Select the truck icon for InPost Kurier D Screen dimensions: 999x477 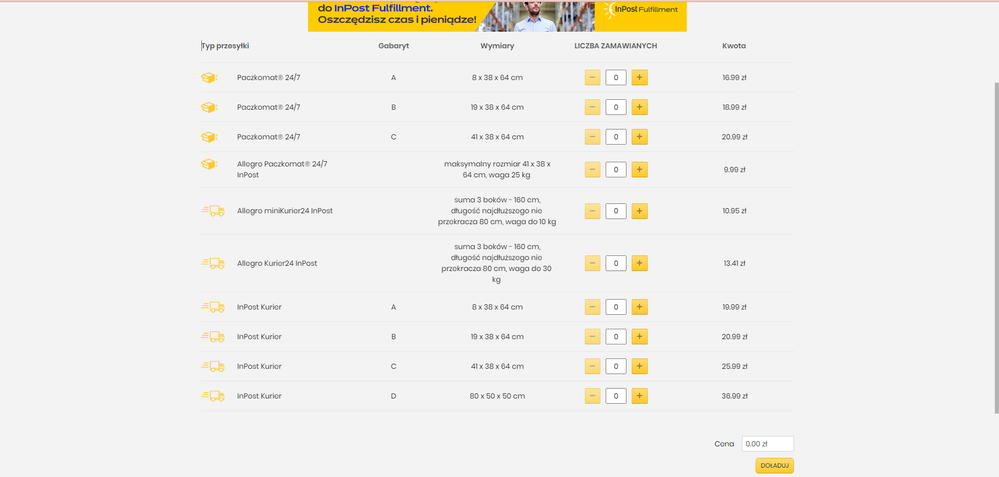(213, 396)
